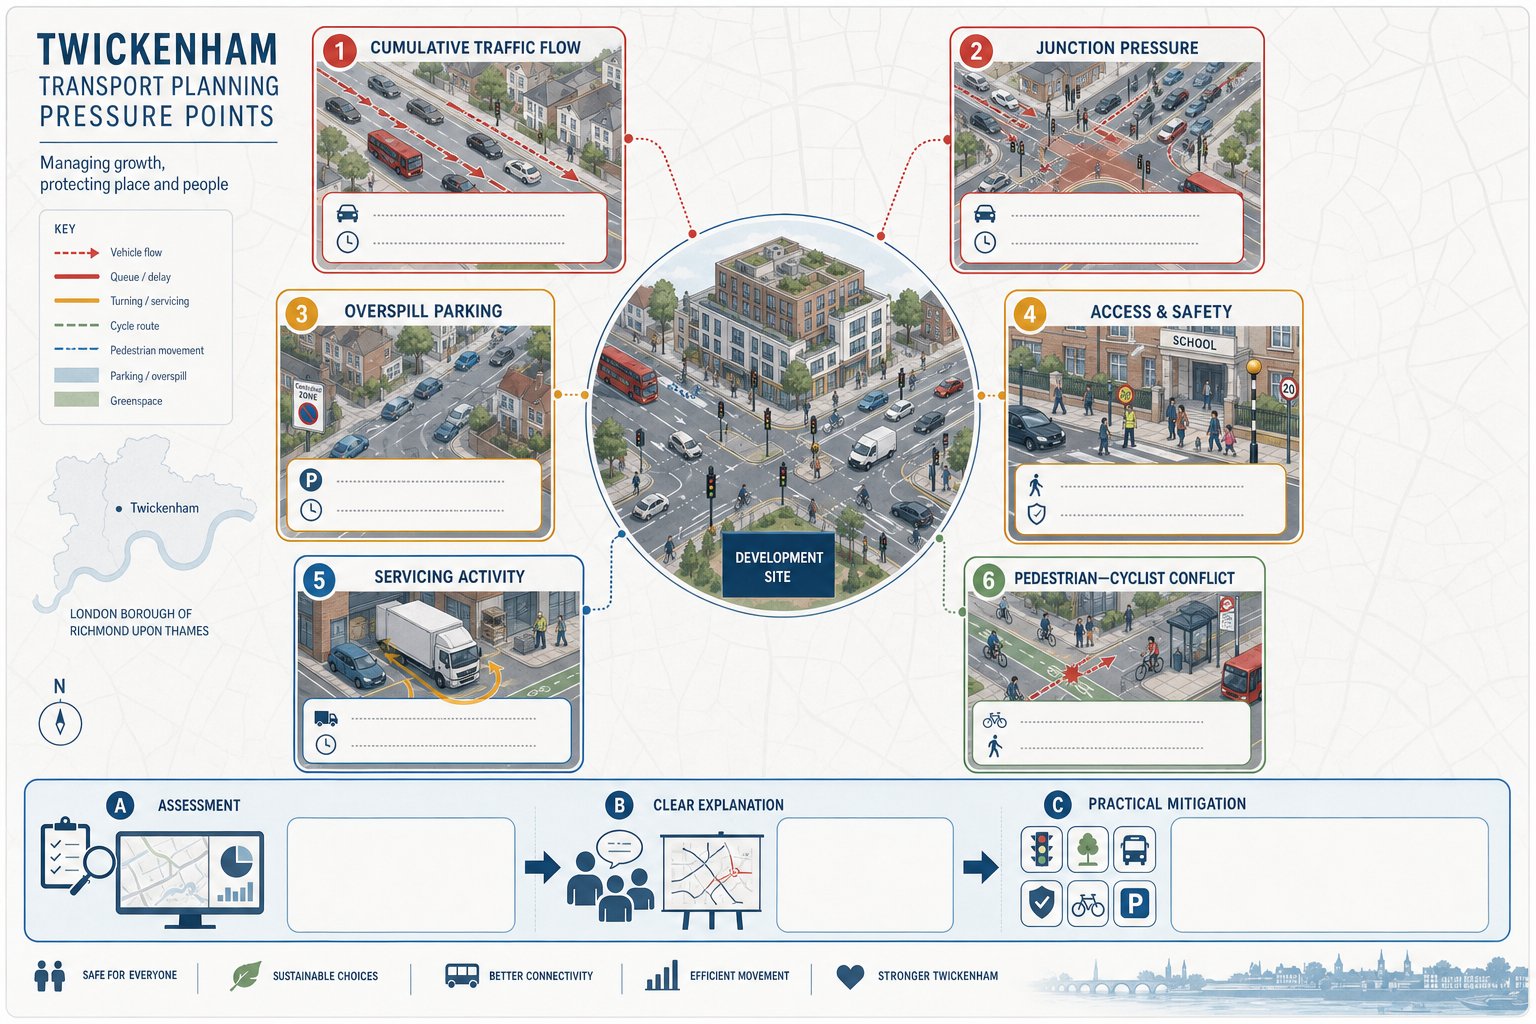Click the Twickenham main title
Viewport: 1536px width, 1024px height.
(x=157, y=49)
